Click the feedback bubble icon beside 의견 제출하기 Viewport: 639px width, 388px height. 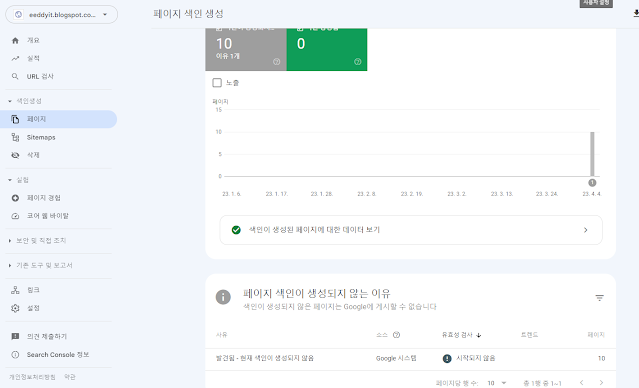15,336
